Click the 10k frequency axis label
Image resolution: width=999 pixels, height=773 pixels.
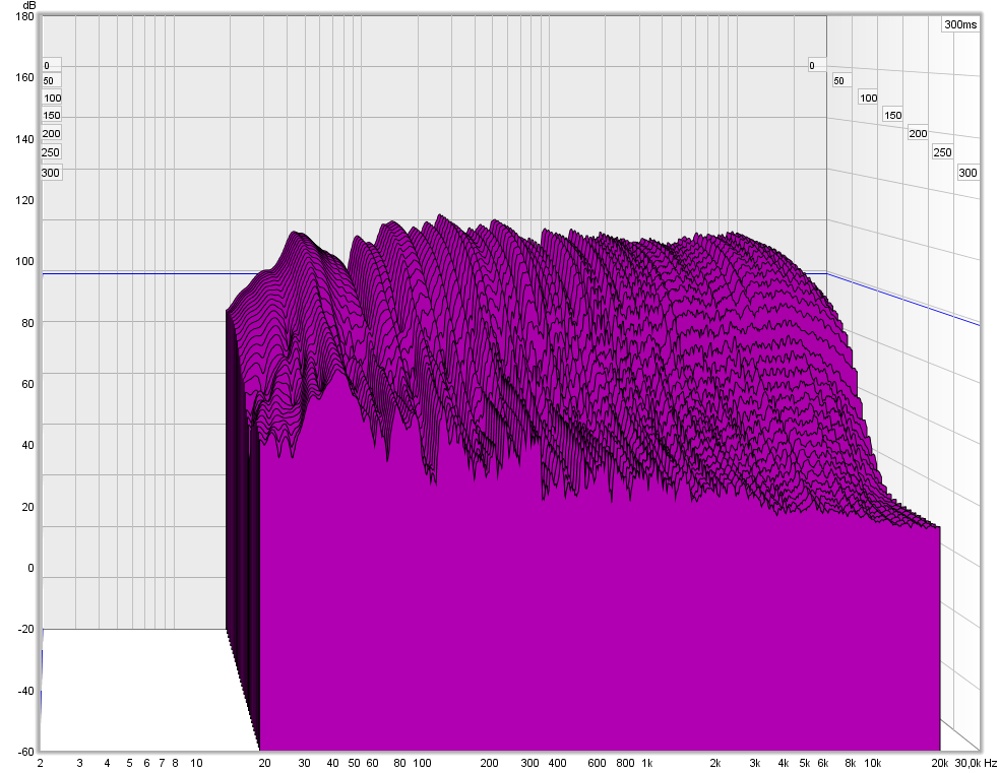(872, 763)
